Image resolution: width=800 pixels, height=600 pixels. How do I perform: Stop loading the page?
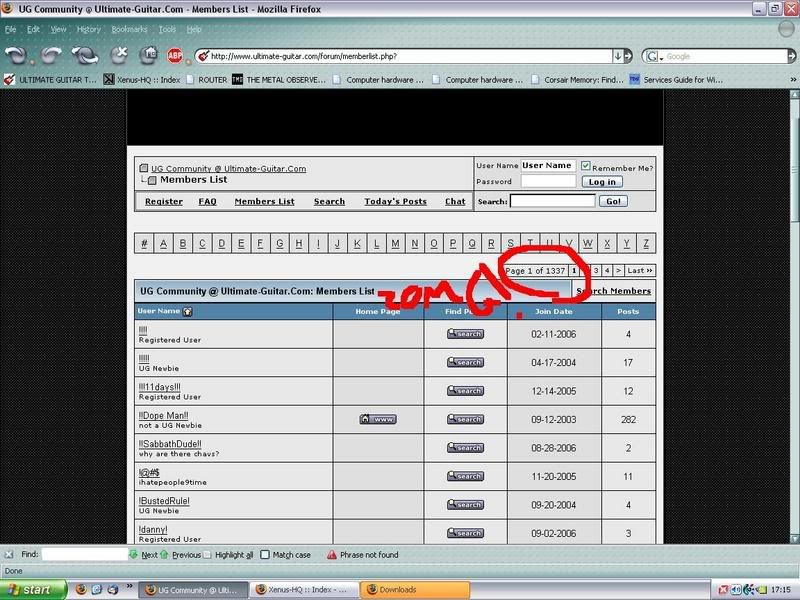click(119, 55)
